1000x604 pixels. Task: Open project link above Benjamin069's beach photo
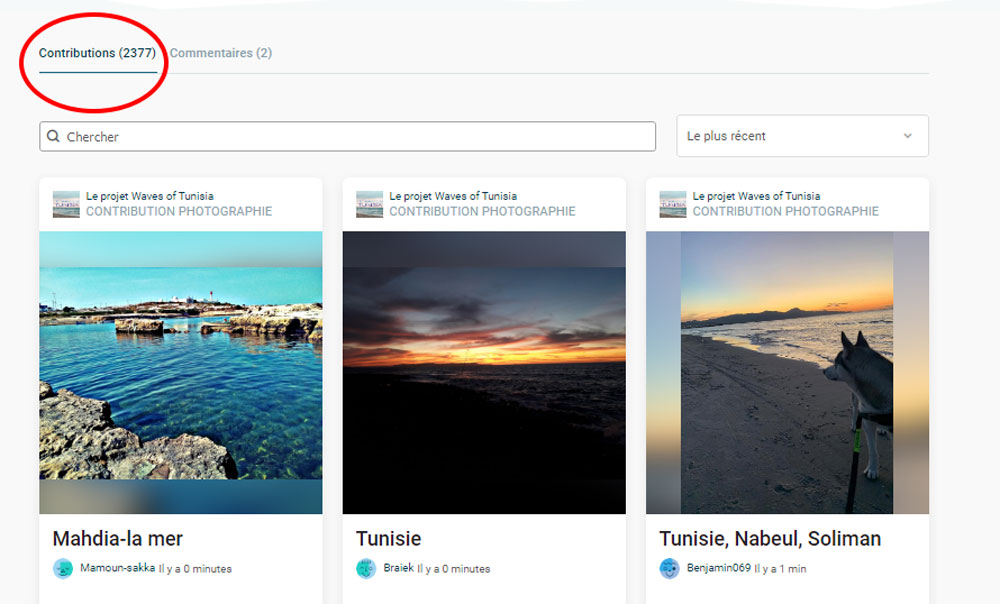[756, 196]
